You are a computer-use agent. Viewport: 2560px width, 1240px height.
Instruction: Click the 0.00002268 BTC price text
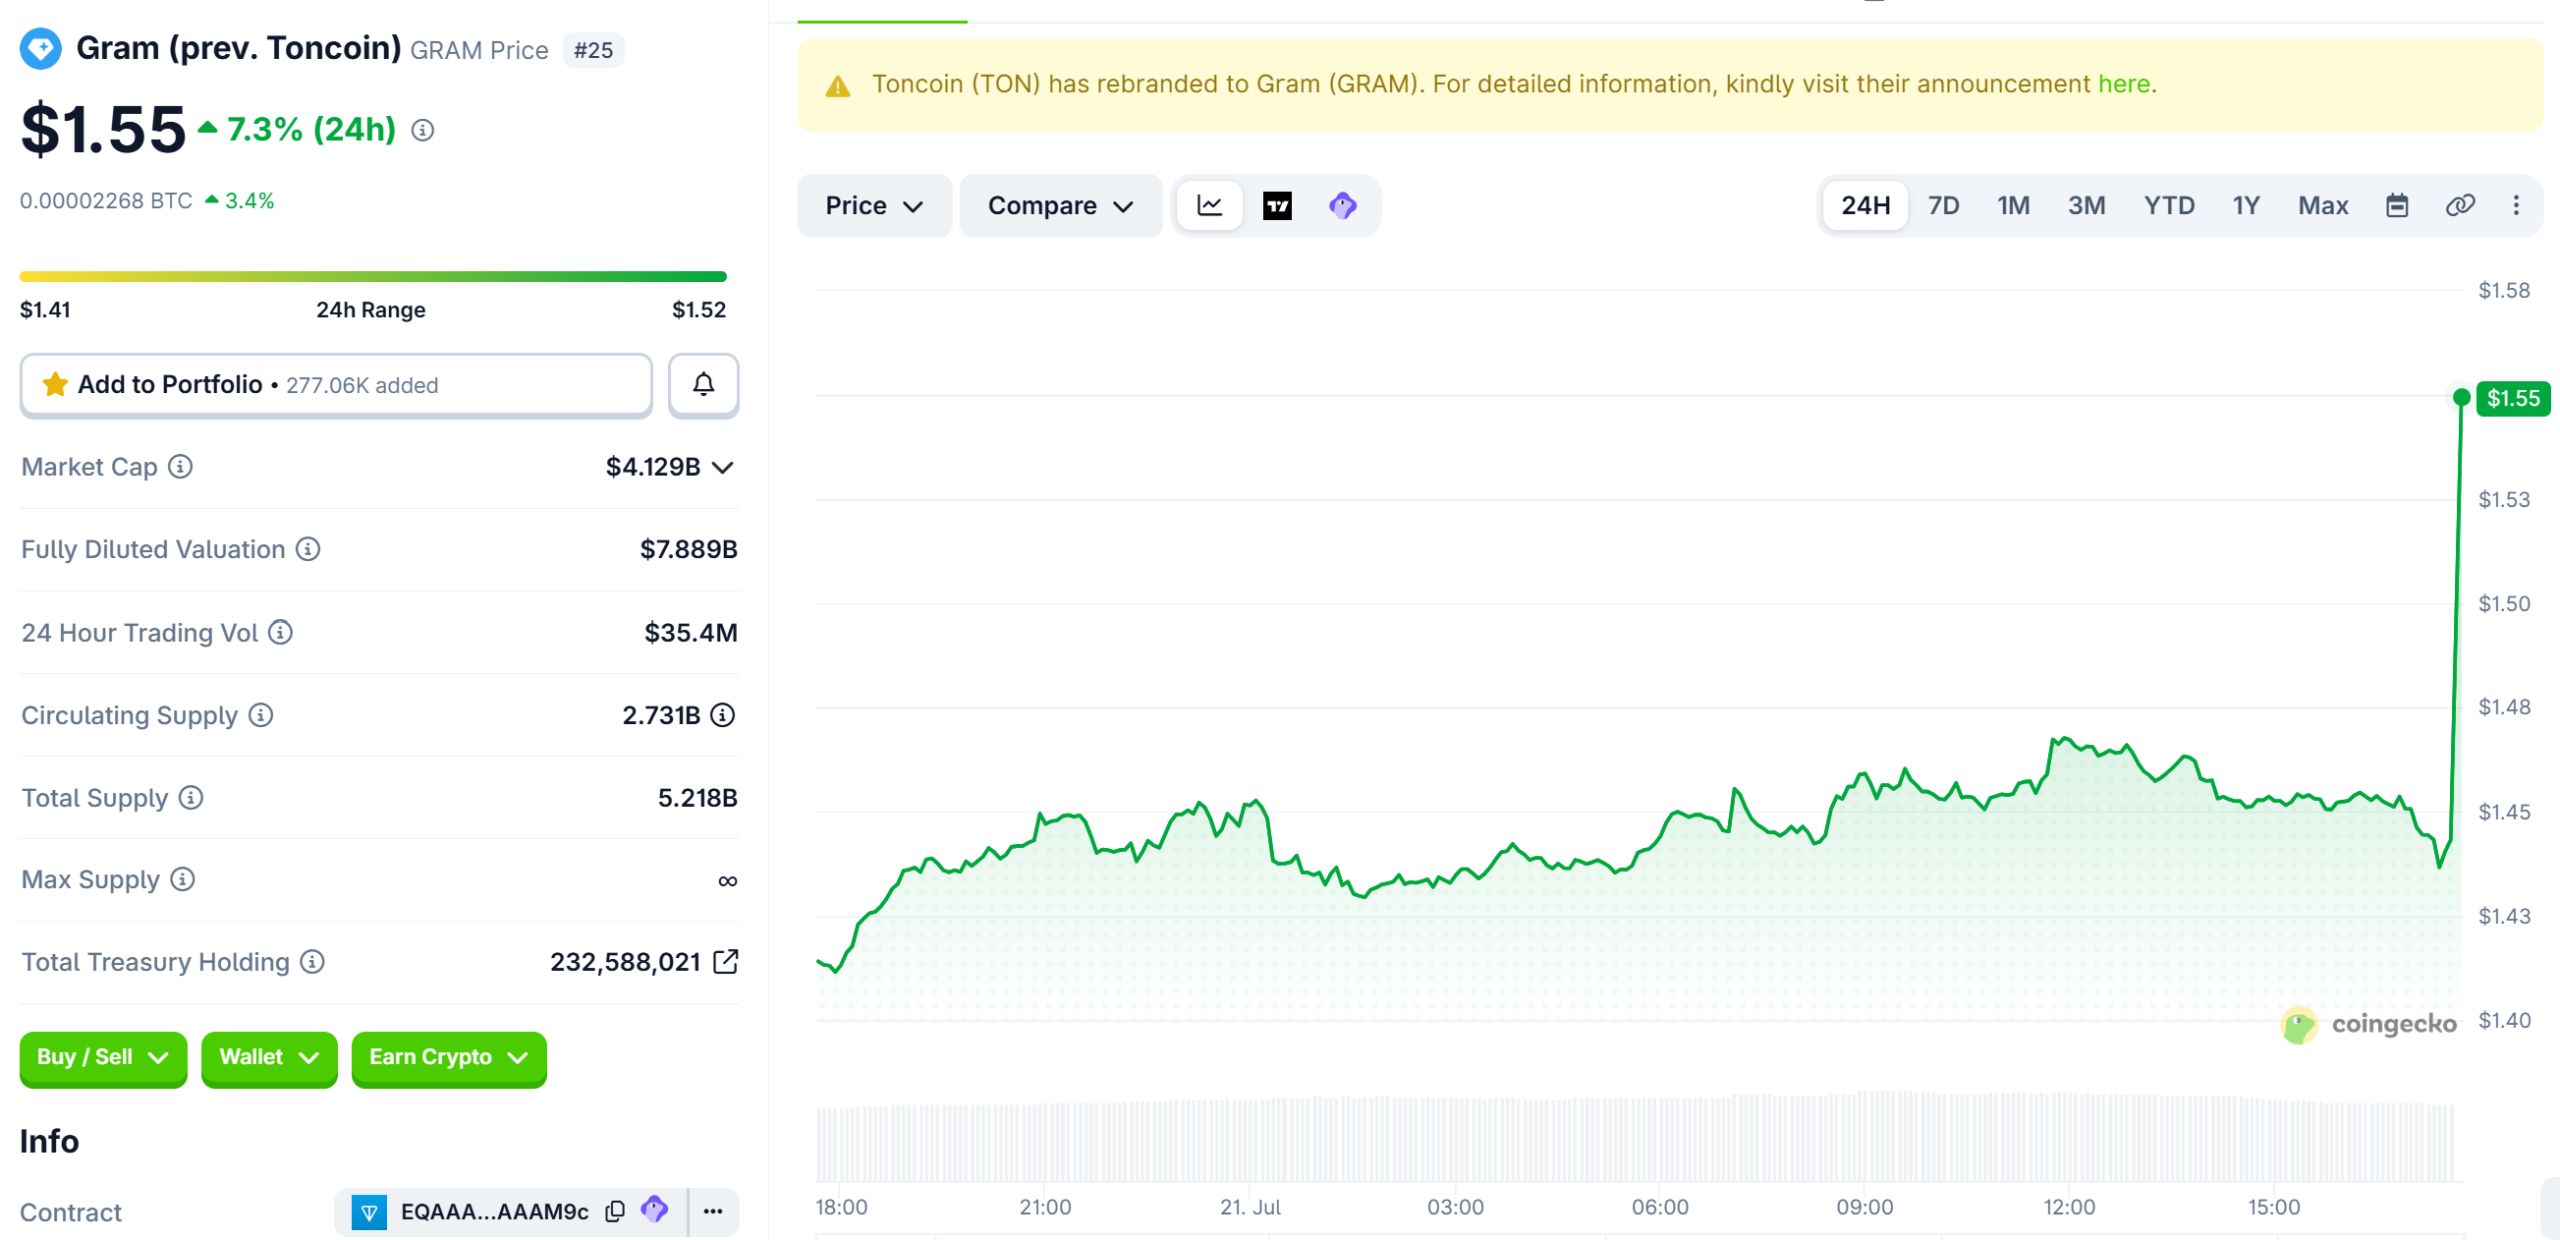106,201
